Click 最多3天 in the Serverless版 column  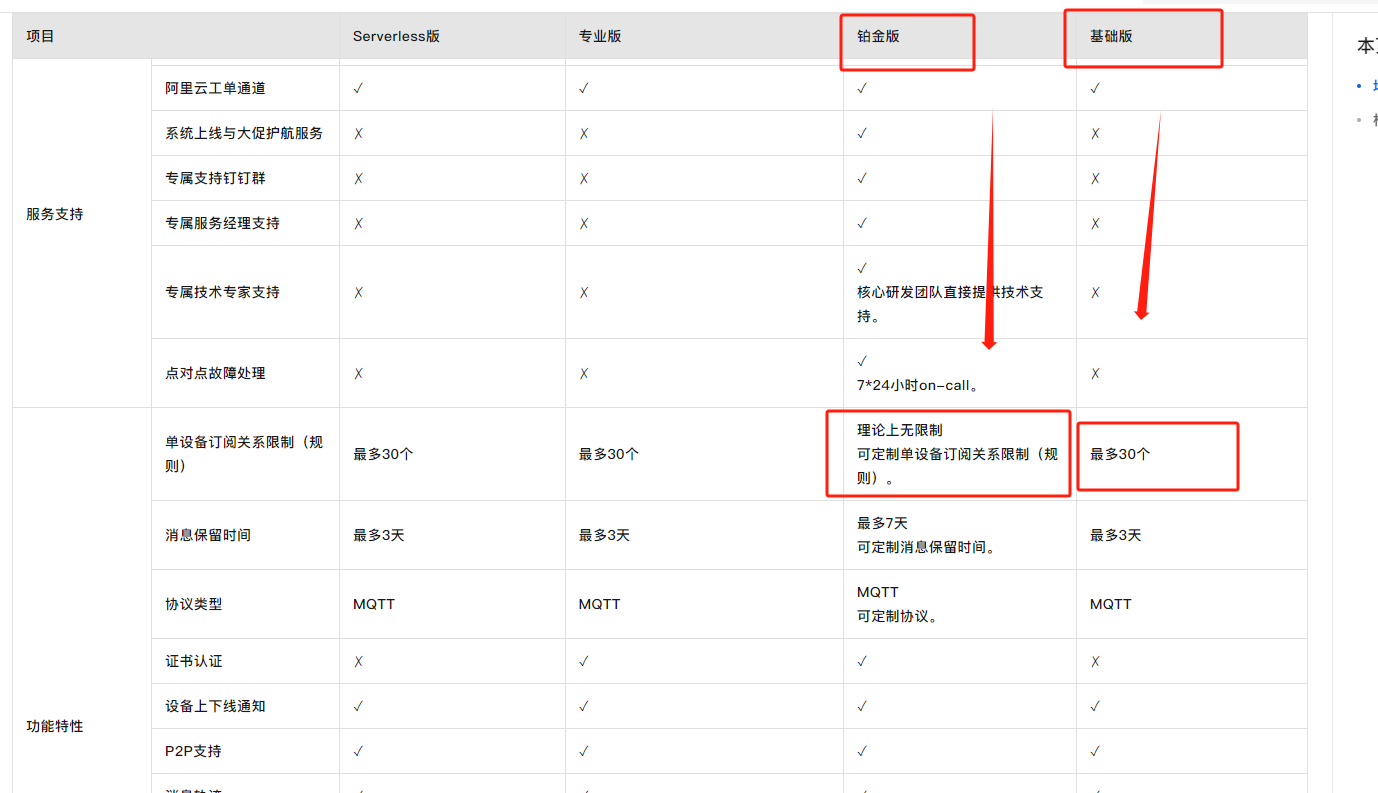[378, 535]
